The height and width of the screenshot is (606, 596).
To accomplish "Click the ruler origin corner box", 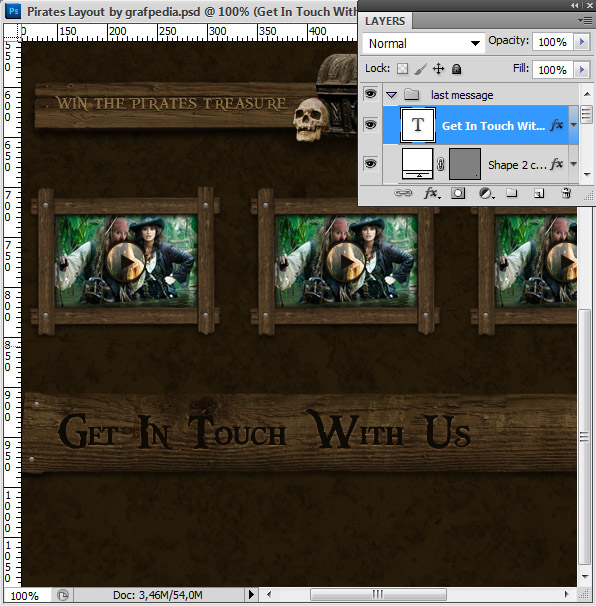I will coord(12,32).
